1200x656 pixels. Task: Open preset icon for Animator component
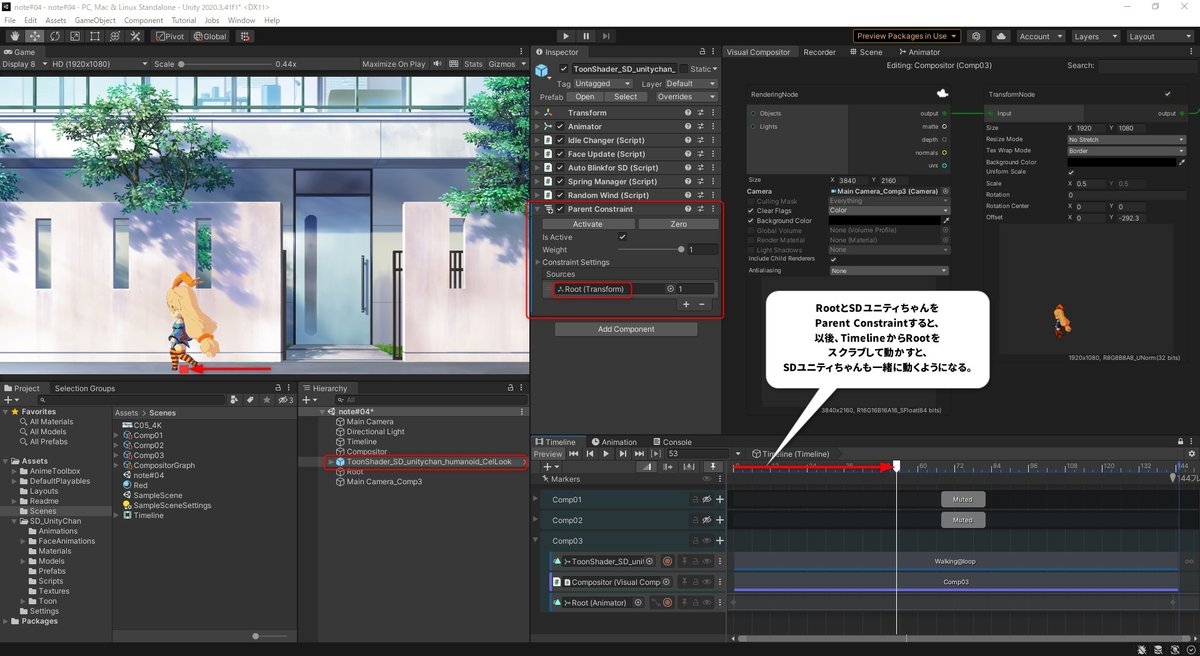(x=700, y=127)
